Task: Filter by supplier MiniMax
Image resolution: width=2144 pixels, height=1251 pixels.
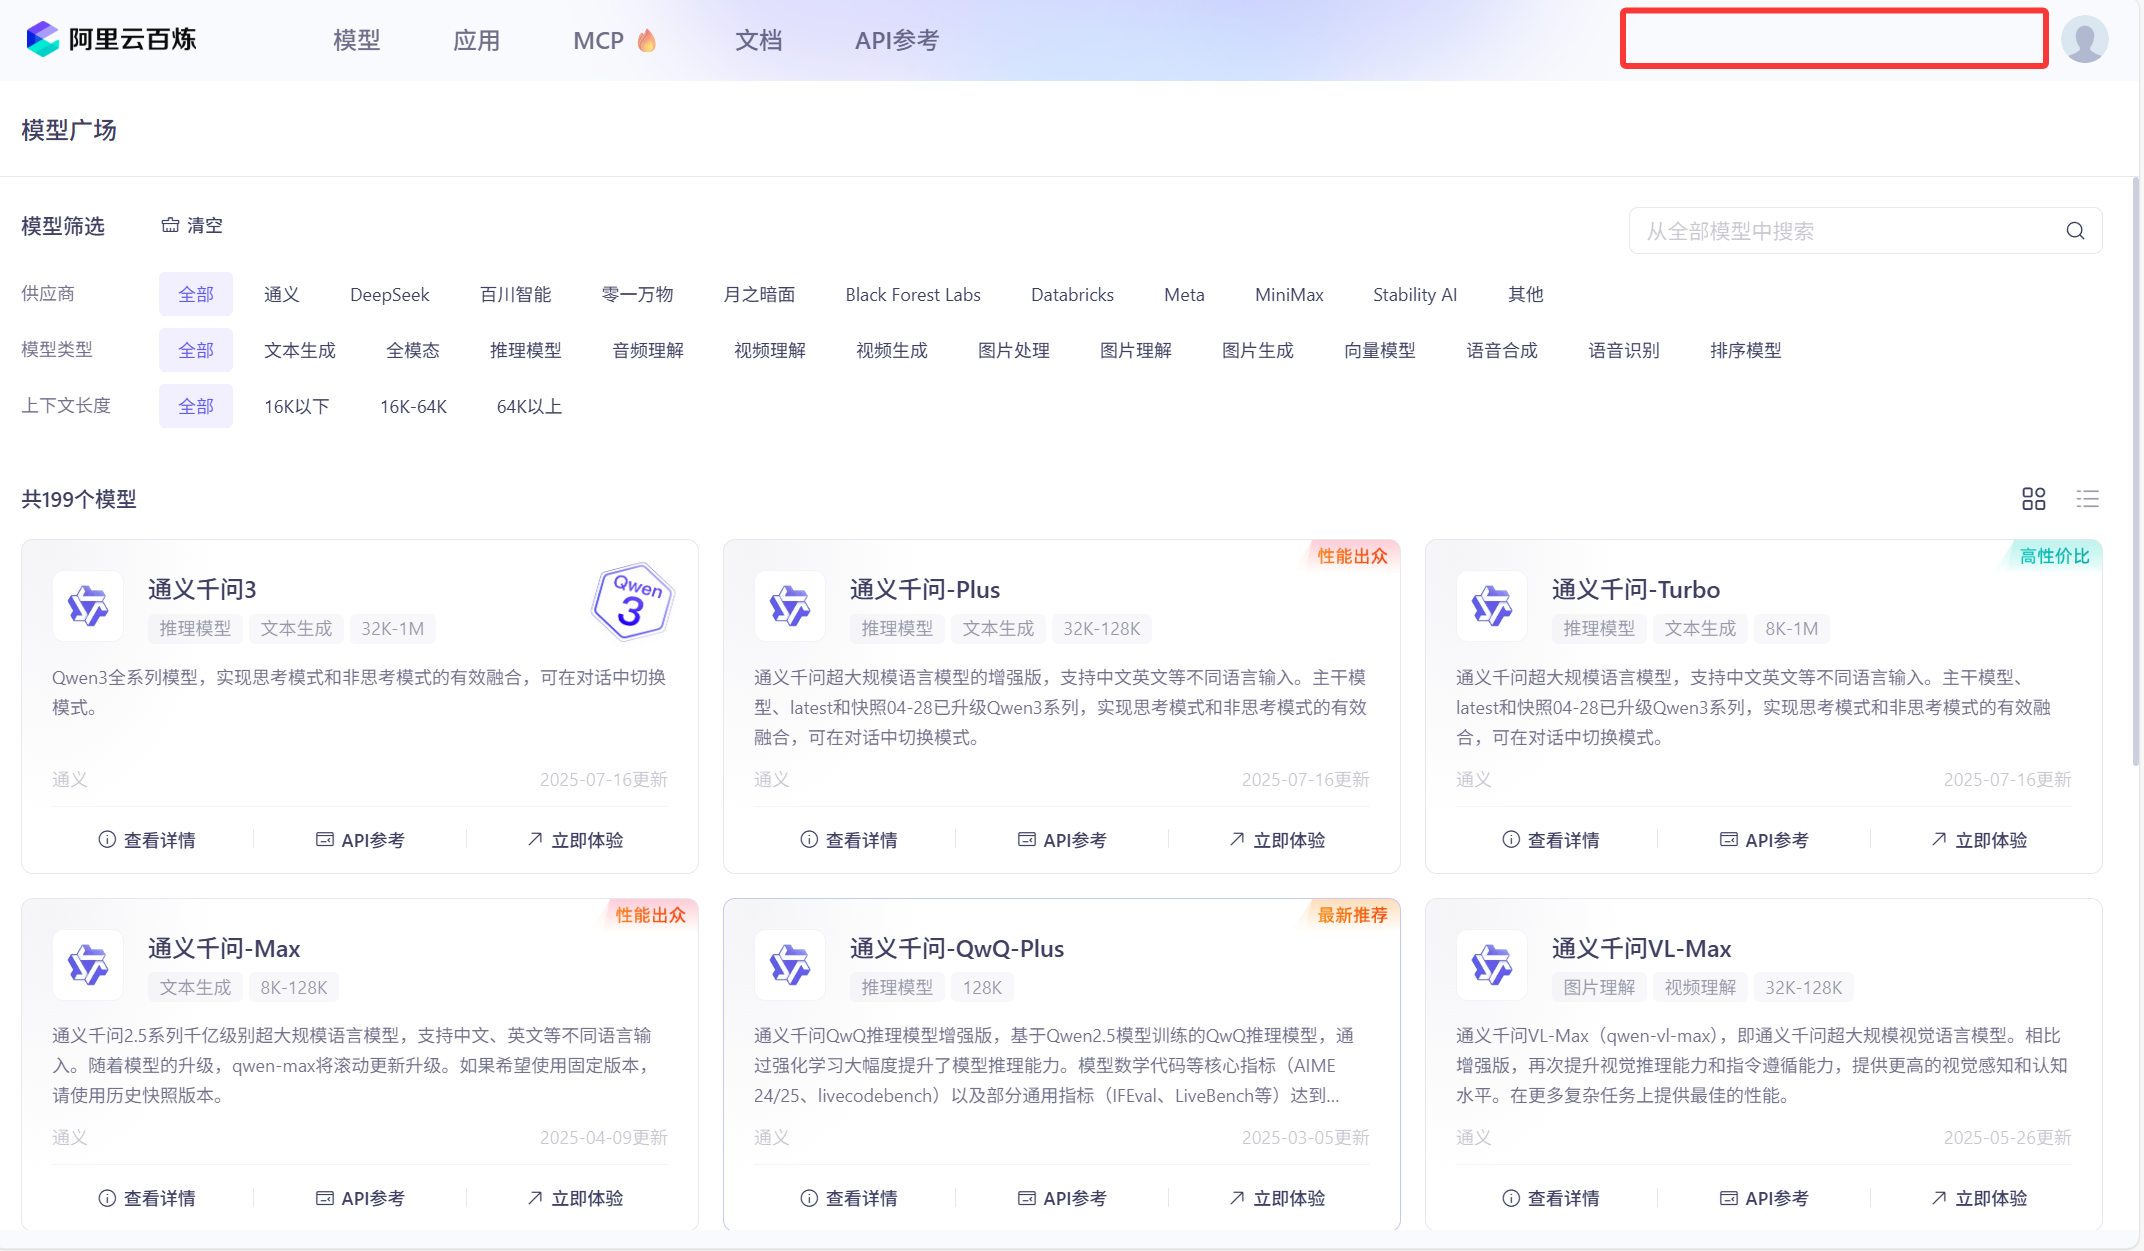Action: [1289, 294]
